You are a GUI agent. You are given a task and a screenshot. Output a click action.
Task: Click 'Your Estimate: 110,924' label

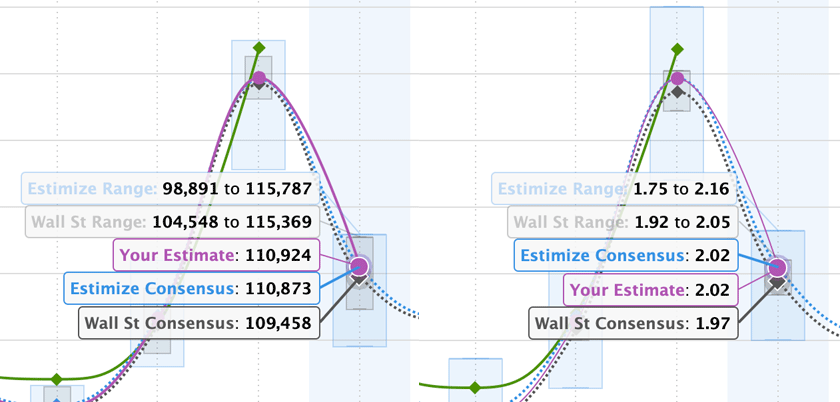point(216,255)
